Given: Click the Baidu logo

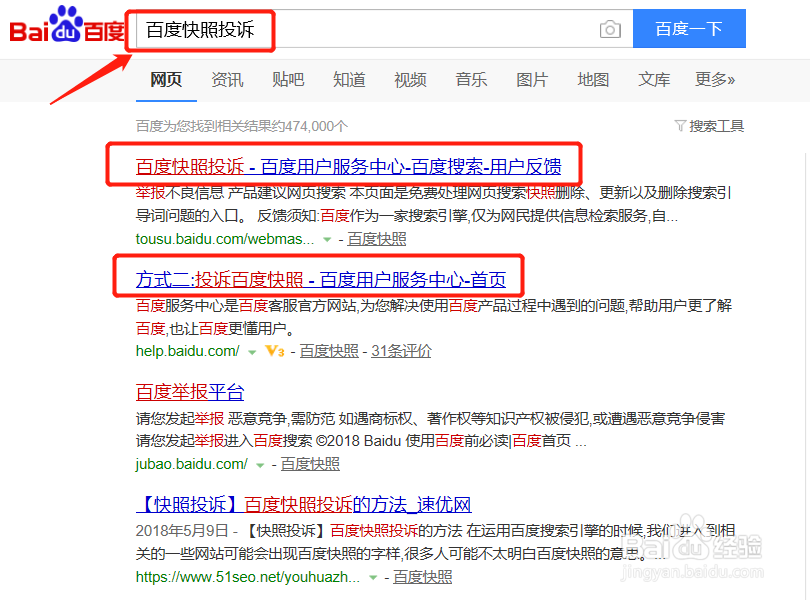Looking at the screenshot, I should 67,25.
